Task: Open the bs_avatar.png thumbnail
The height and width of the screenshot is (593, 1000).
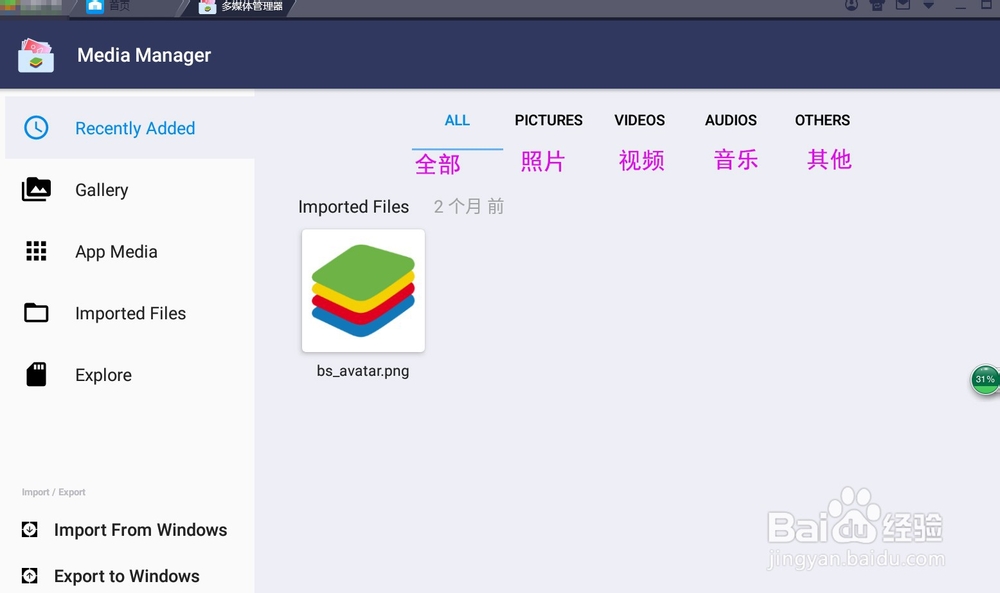Action: click(x=362, y=291)
